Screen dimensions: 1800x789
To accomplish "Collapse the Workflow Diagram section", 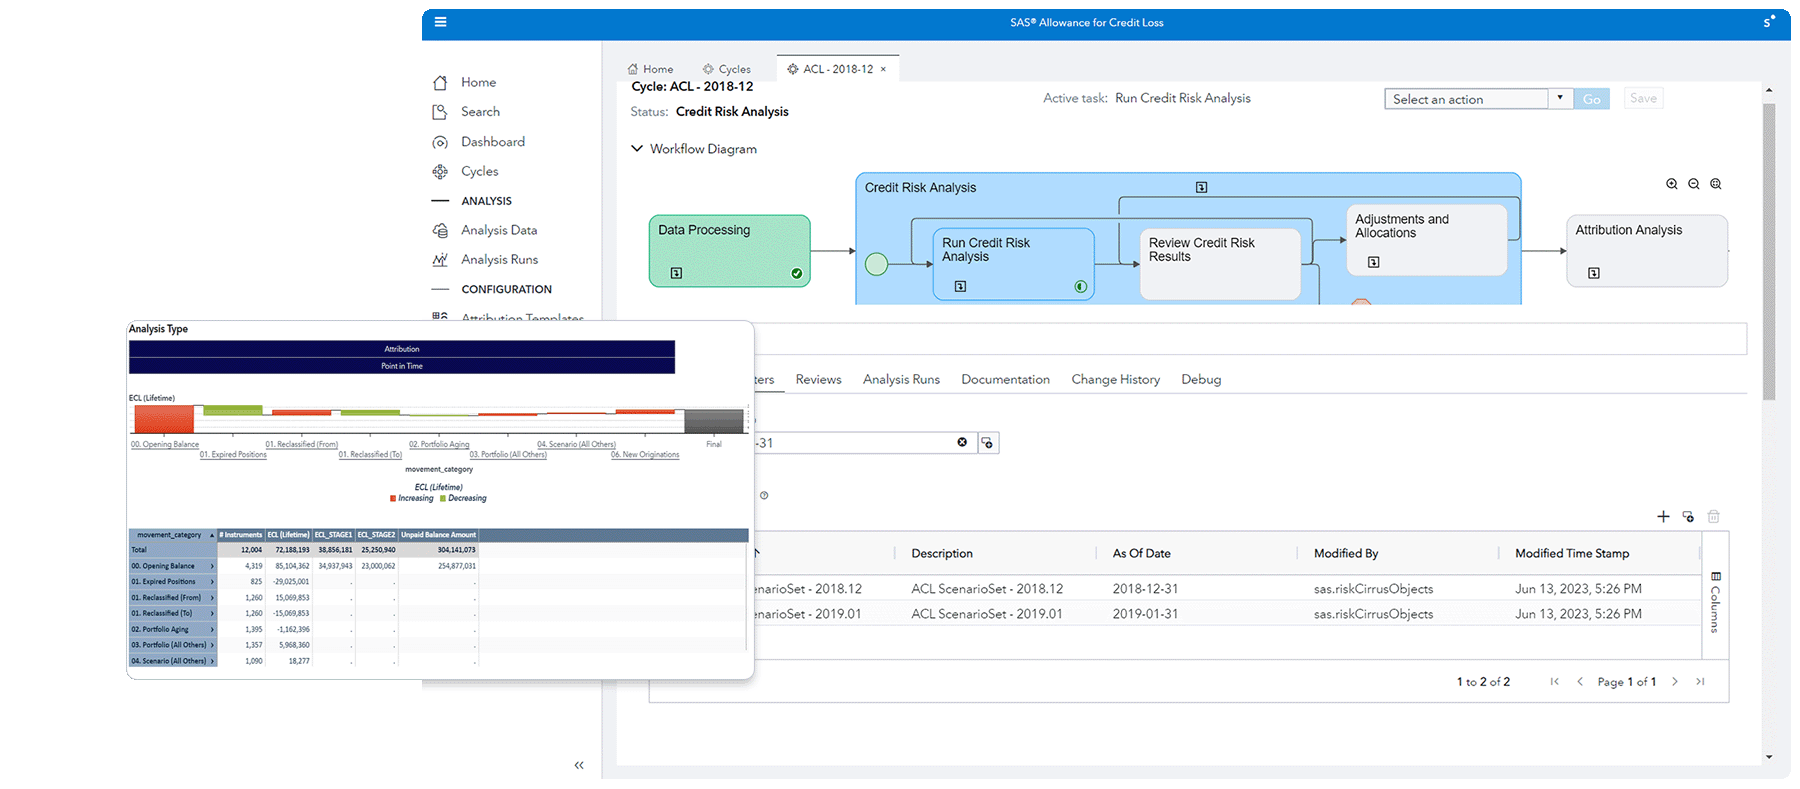I will [637, 149].
